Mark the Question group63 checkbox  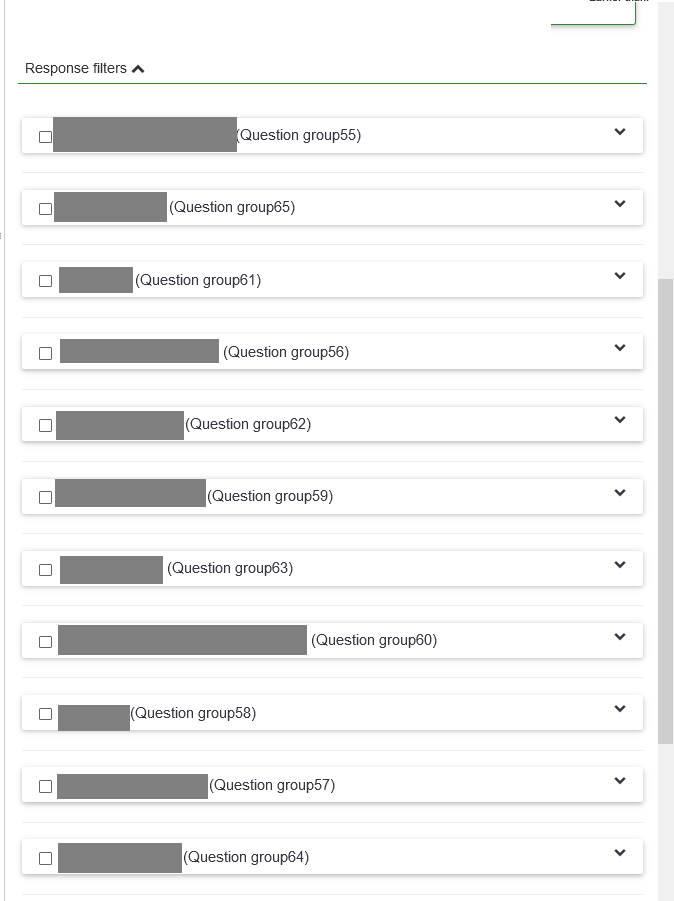click(45, 569)
